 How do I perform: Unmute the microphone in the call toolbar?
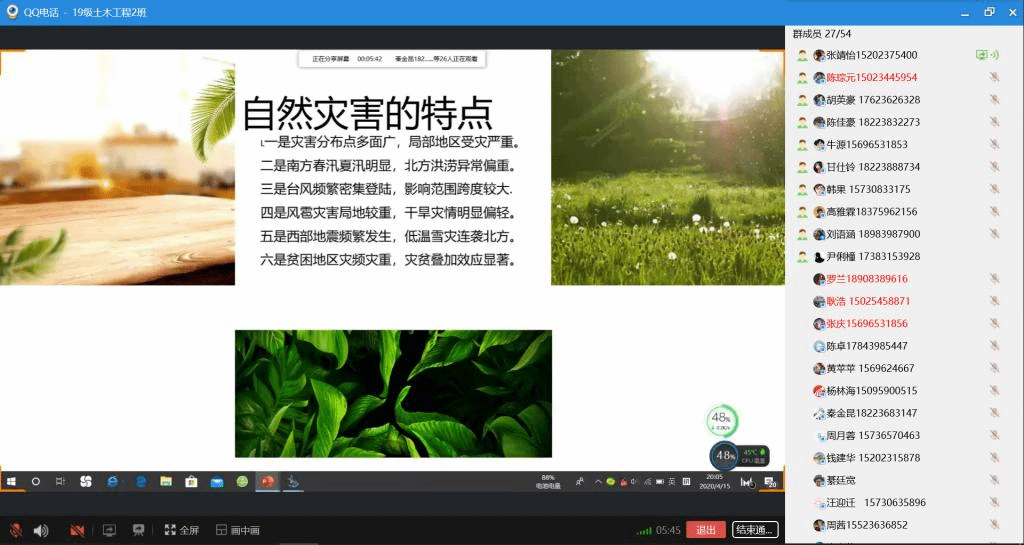(x=16, y=530)
